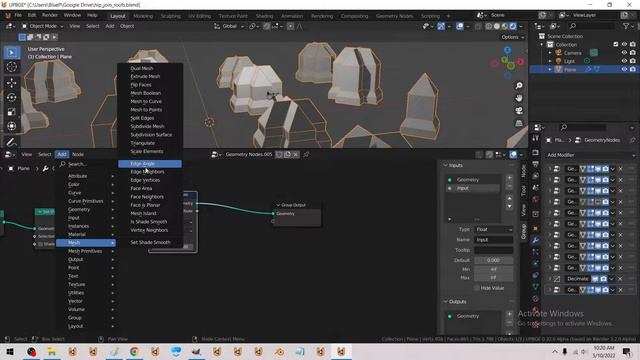
Task: Click the Max value field
Action: [x=493, y=278]
